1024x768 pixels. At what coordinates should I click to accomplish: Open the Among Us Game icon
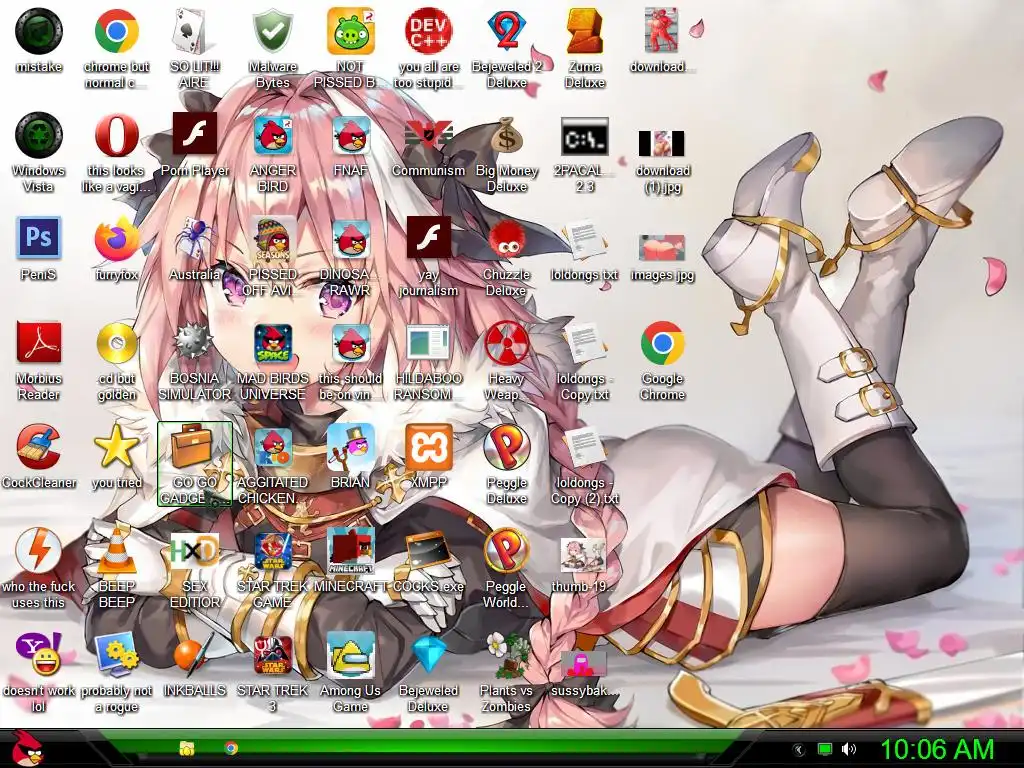coord(351,654)
